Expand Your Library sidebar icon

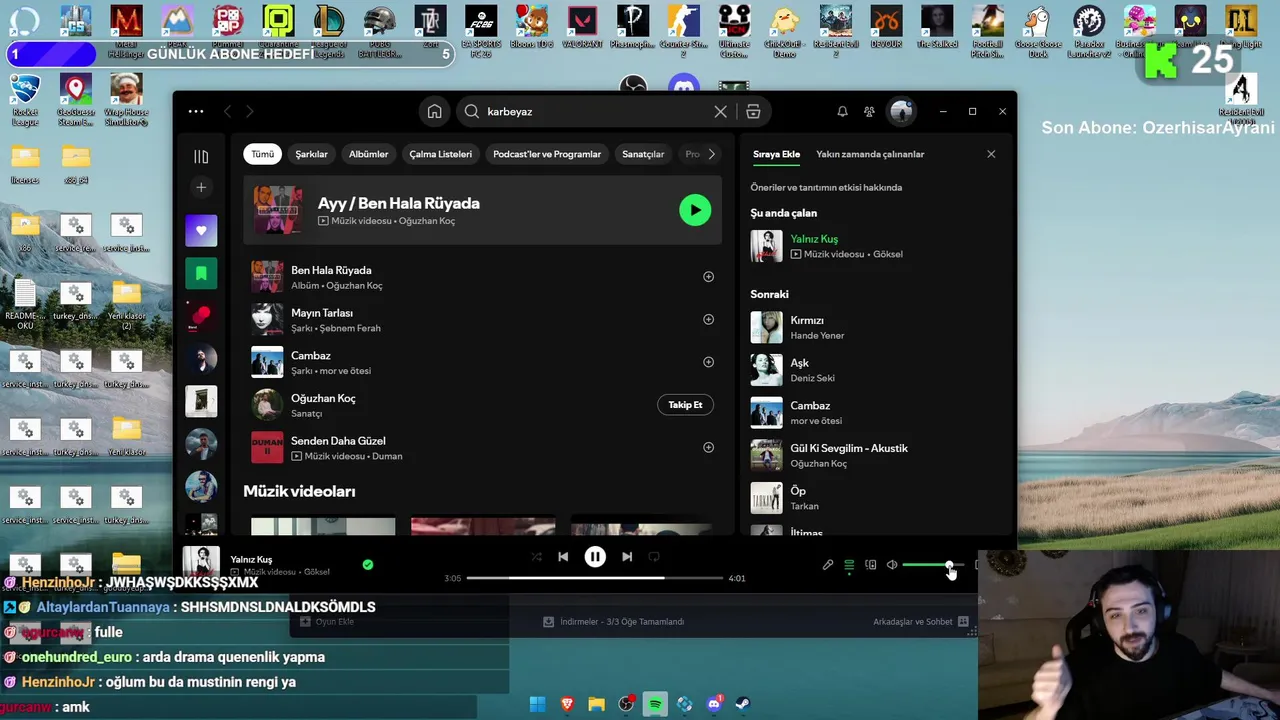tap(201, 156)
